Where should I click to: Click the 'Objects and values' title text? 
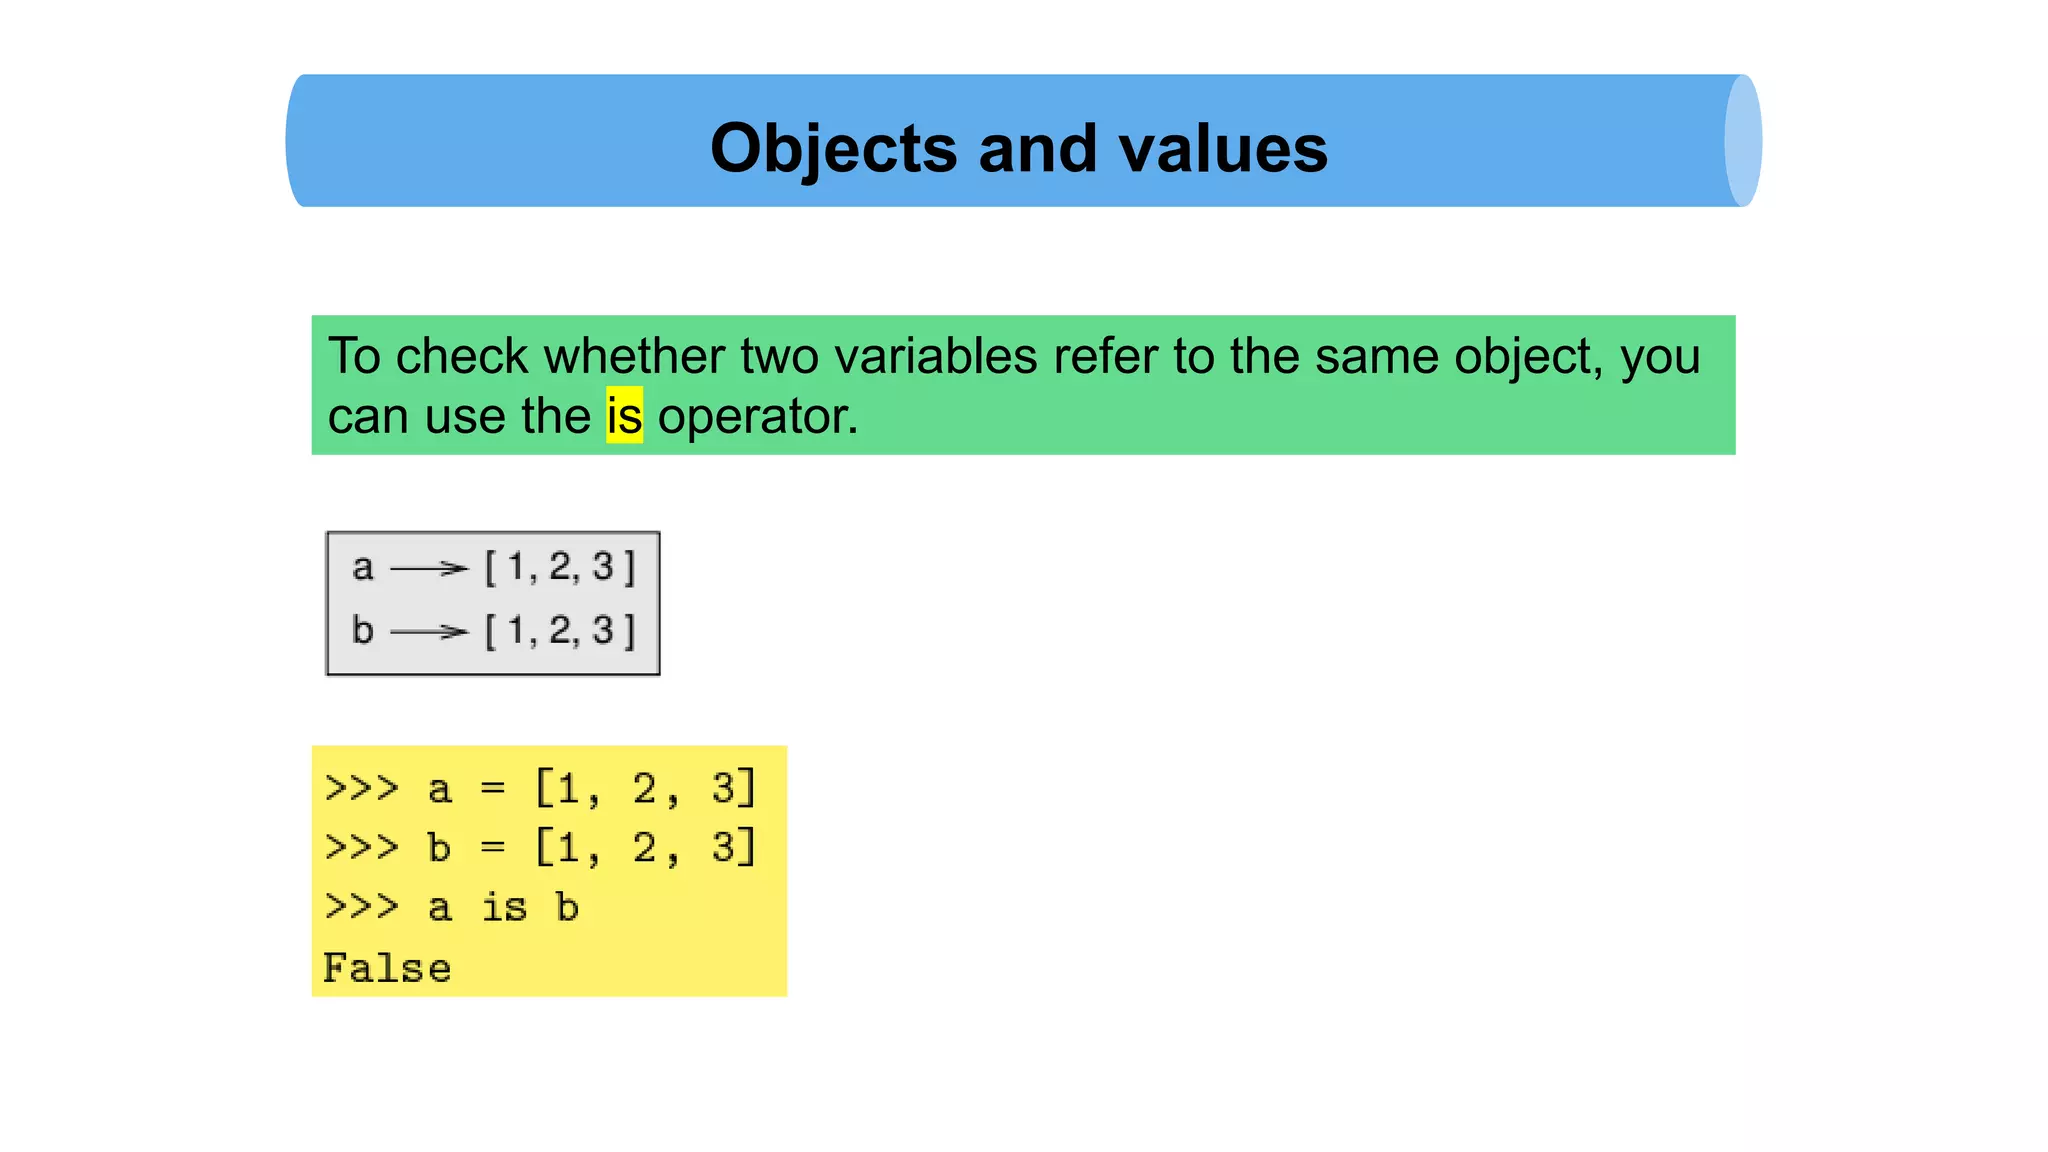(x=1018, y=148)
